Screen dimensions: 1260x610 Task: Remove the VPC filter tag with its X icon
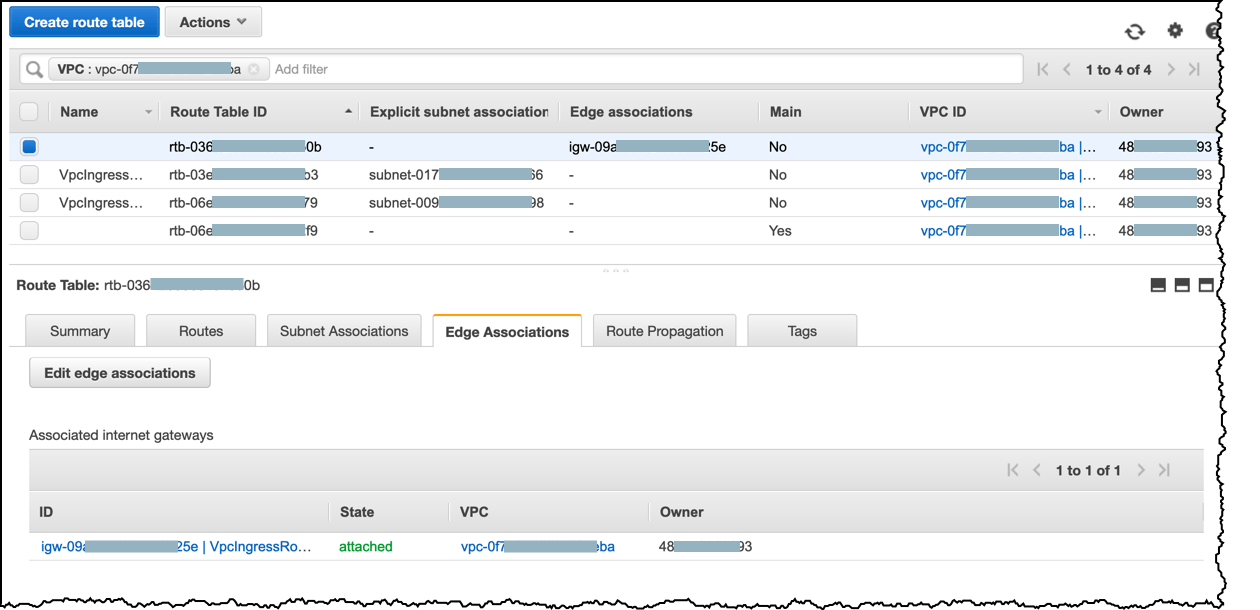pos(253,68)
